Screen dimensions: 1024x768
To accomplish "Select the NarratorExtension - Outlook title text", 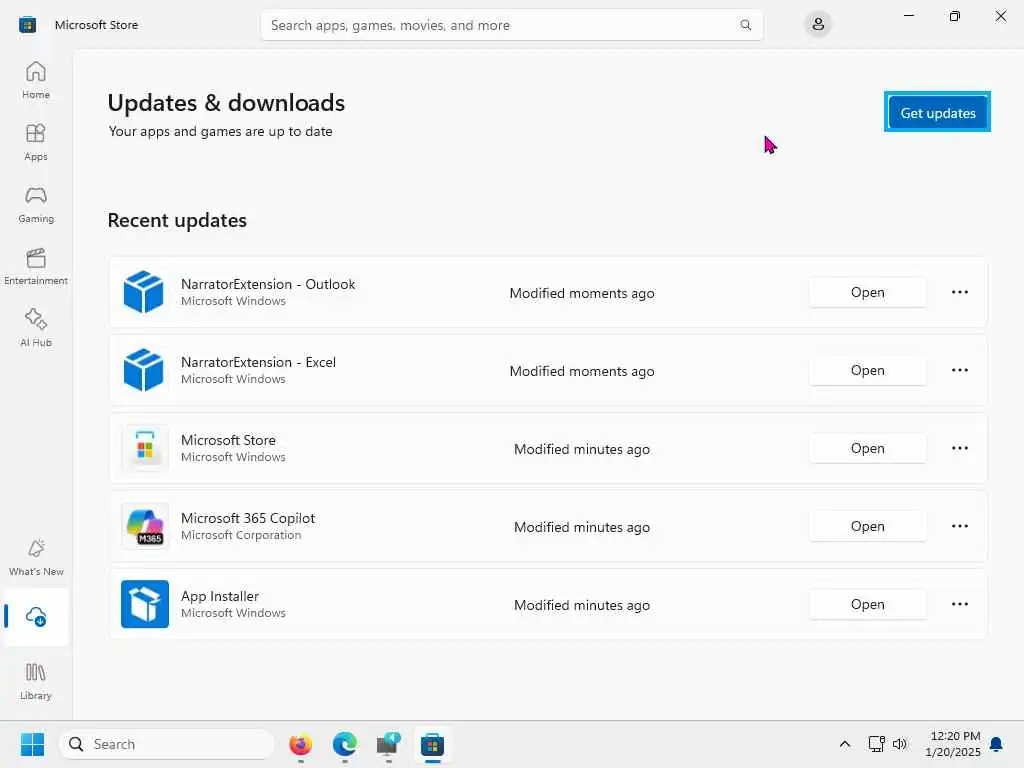I will tap(268, 284).
